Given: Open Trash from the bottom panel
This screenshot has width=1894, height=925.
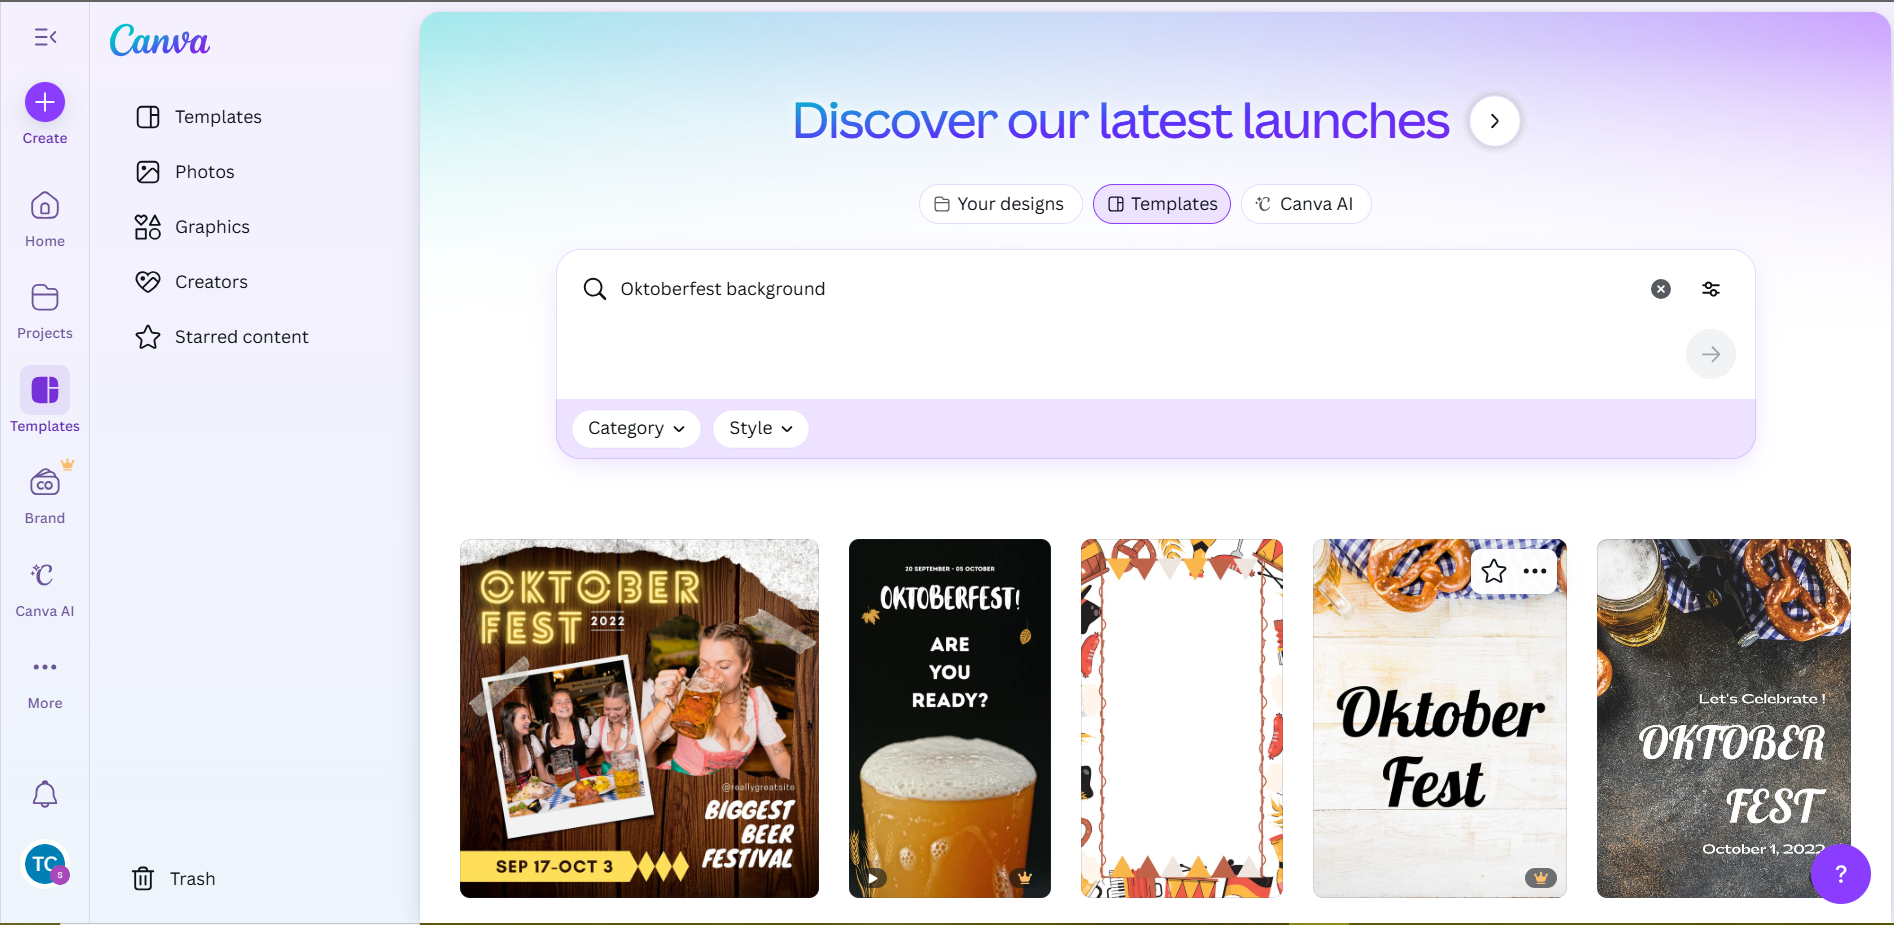Looking at the screenshot, I should 193,878.
